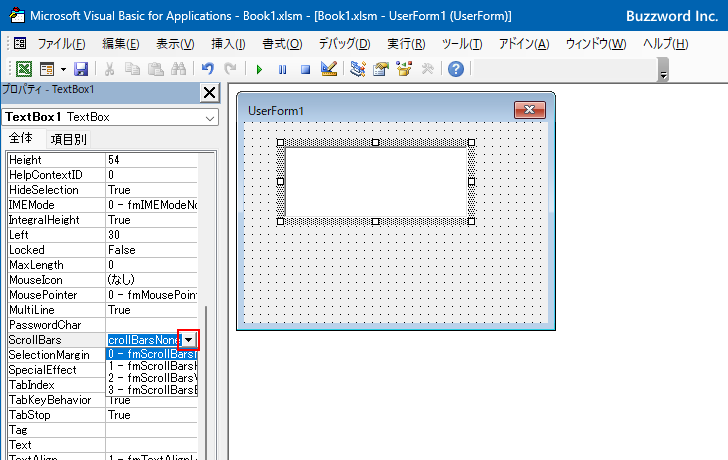Open the TextBox1 object selector dropdown
This screenshot has height=460, width=728.
(x=210, y=118)
